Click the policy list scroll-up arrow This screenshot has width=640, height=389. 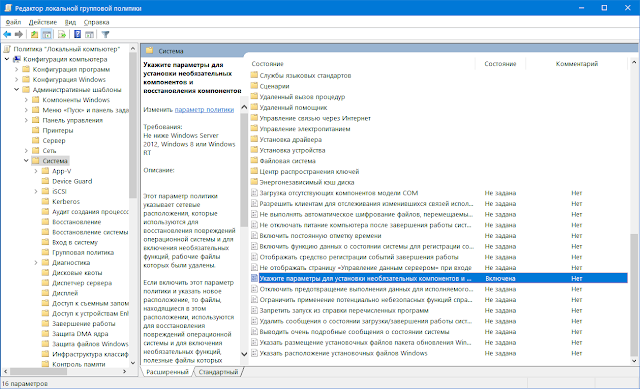pyautogui.click(x=633, y=62)
